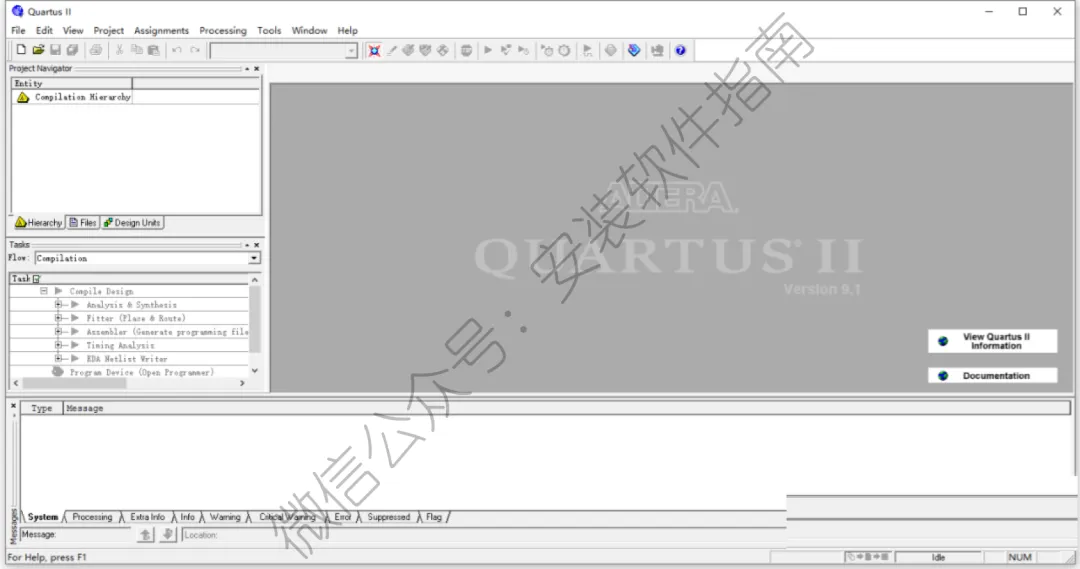1080x569 pixels.
Task: Expand the Fitter (Place & Route) node
Action: click(x=59, y=318)
